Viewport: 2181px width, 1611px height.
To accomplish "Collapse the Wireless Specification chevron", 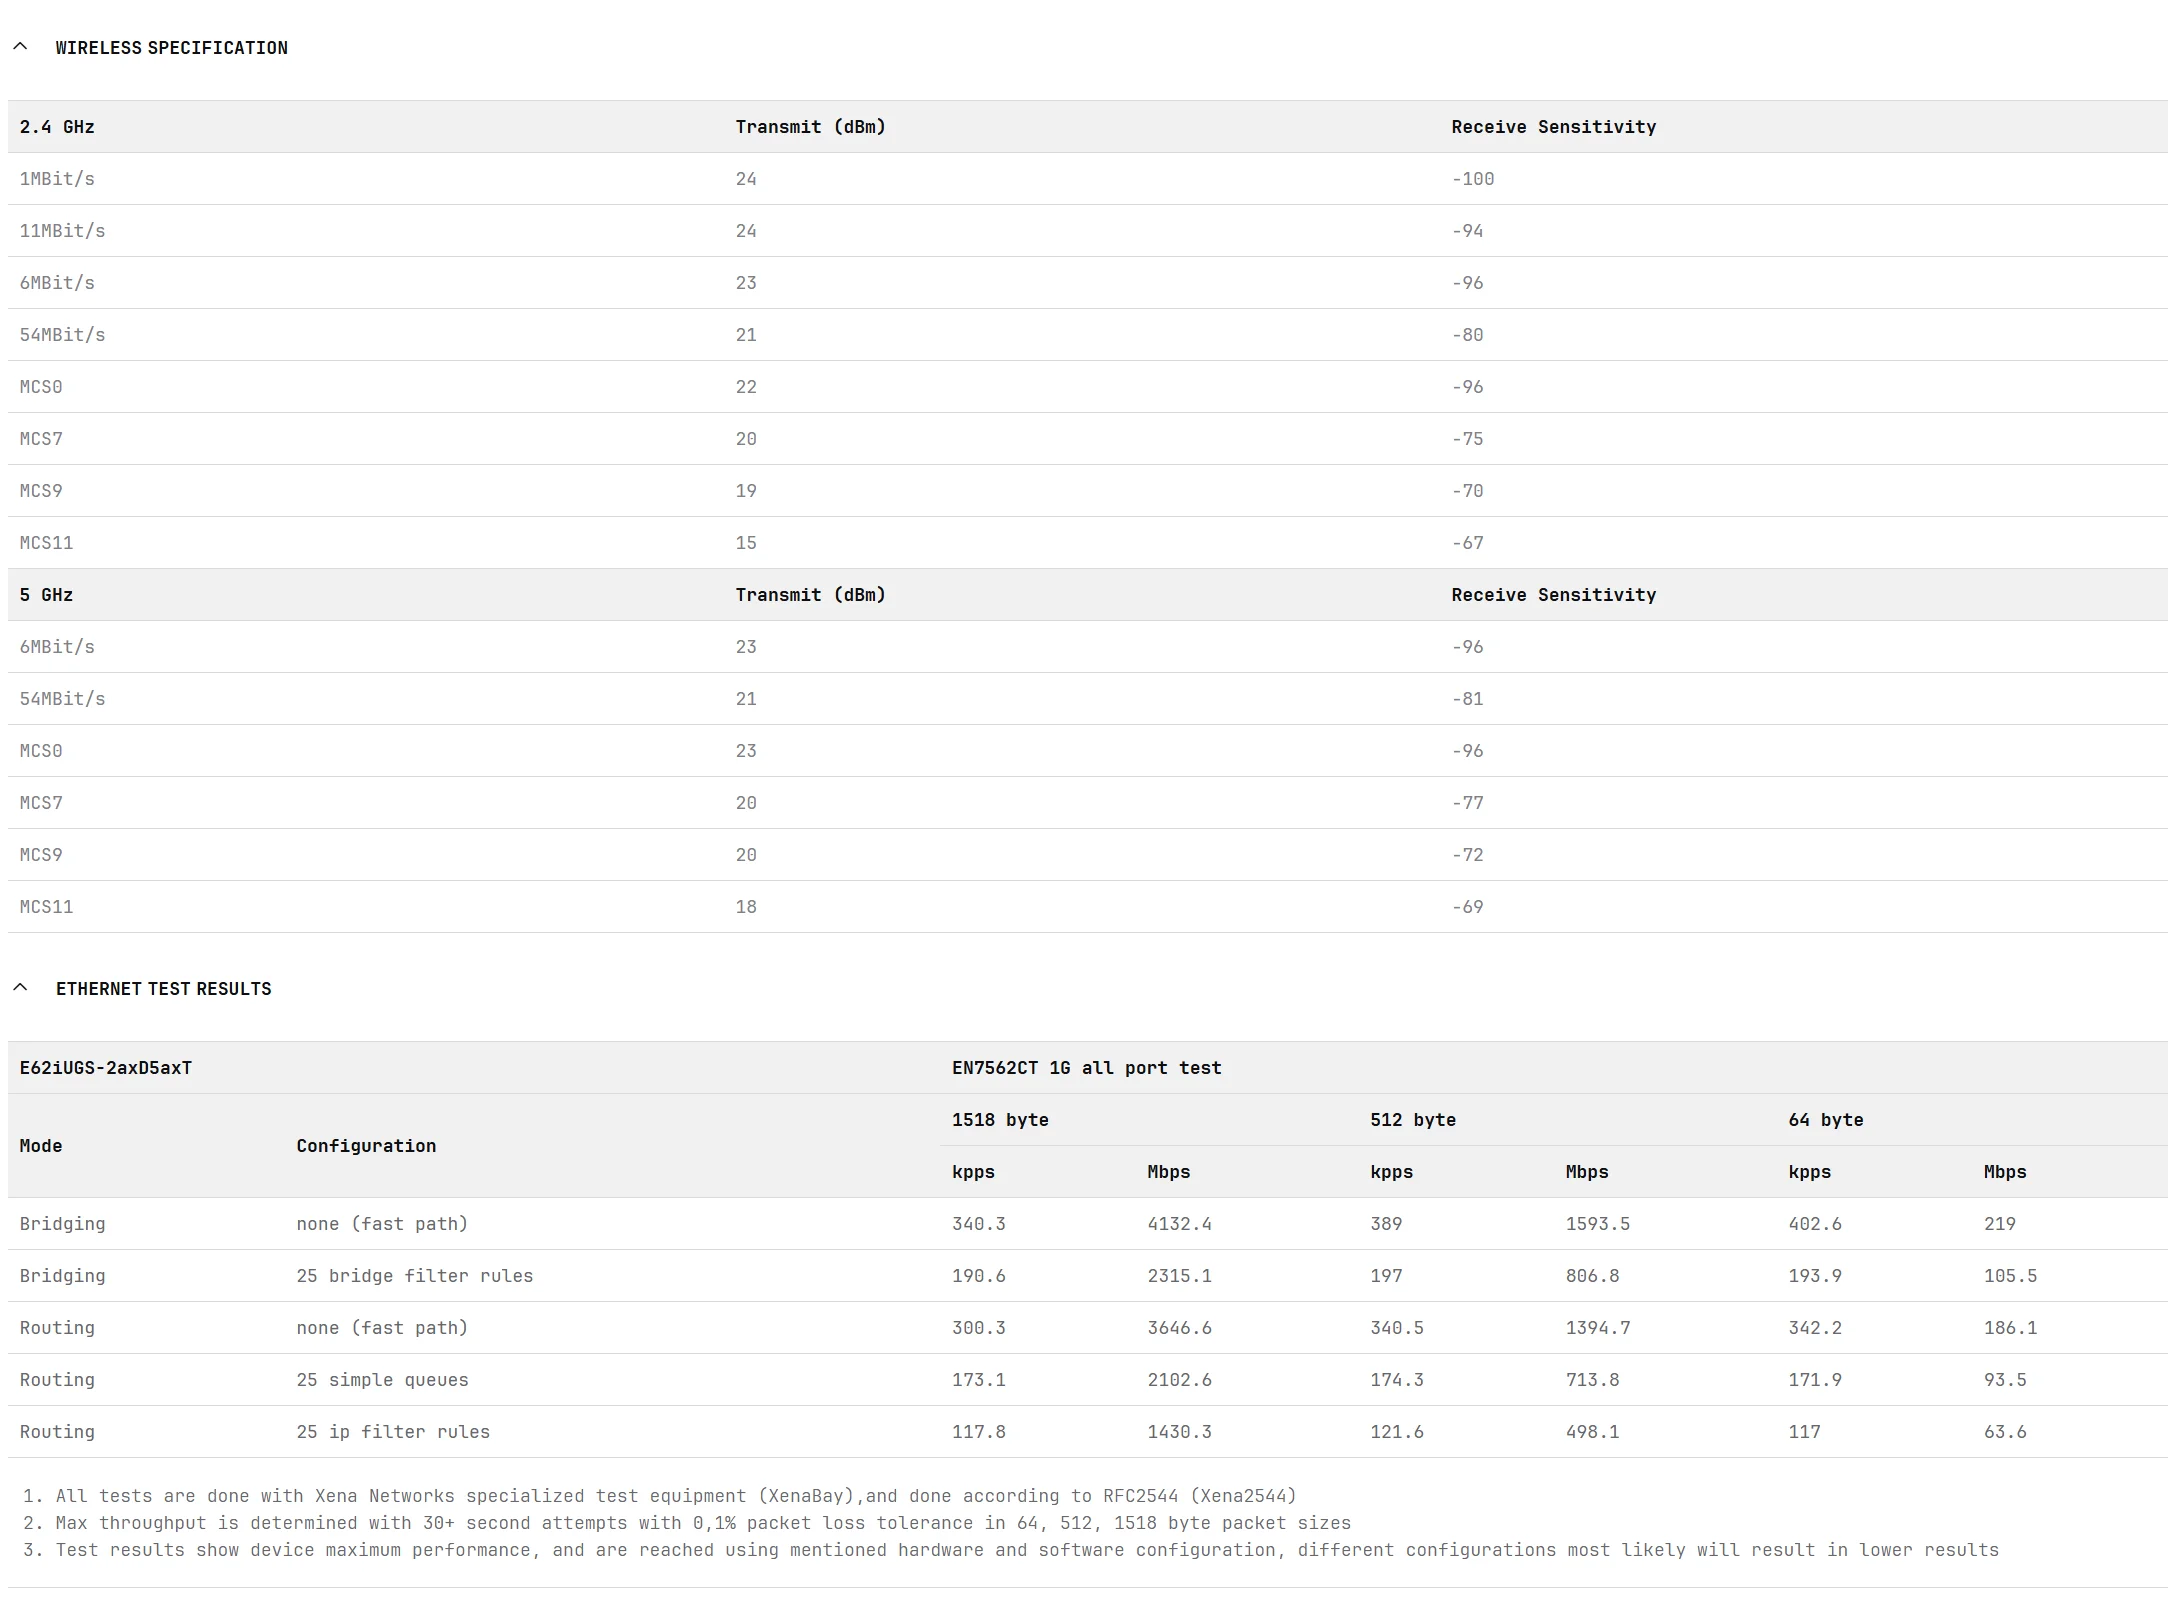I will 20,47.
